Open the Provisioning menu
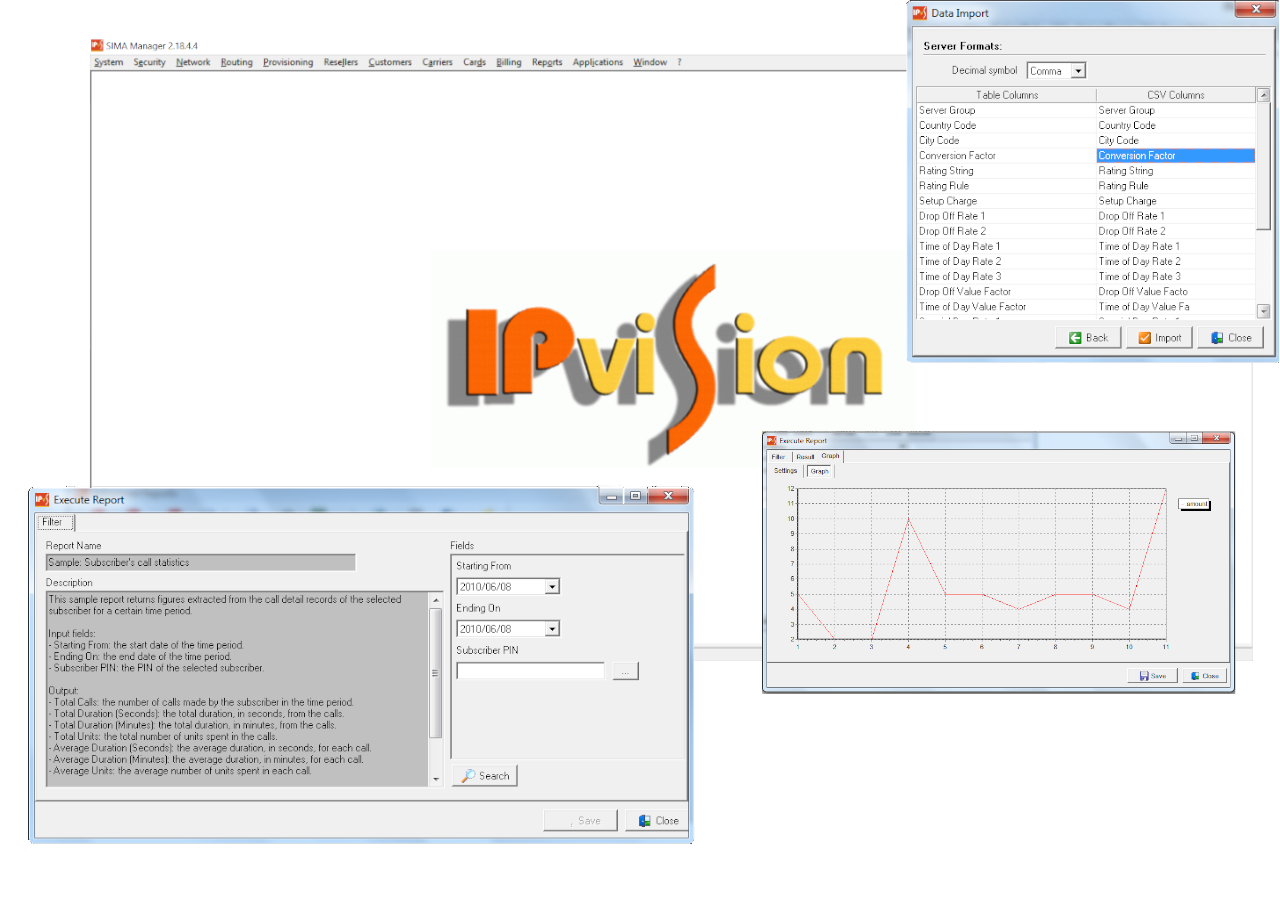The image size is (1280, 920). coord(288,62)
